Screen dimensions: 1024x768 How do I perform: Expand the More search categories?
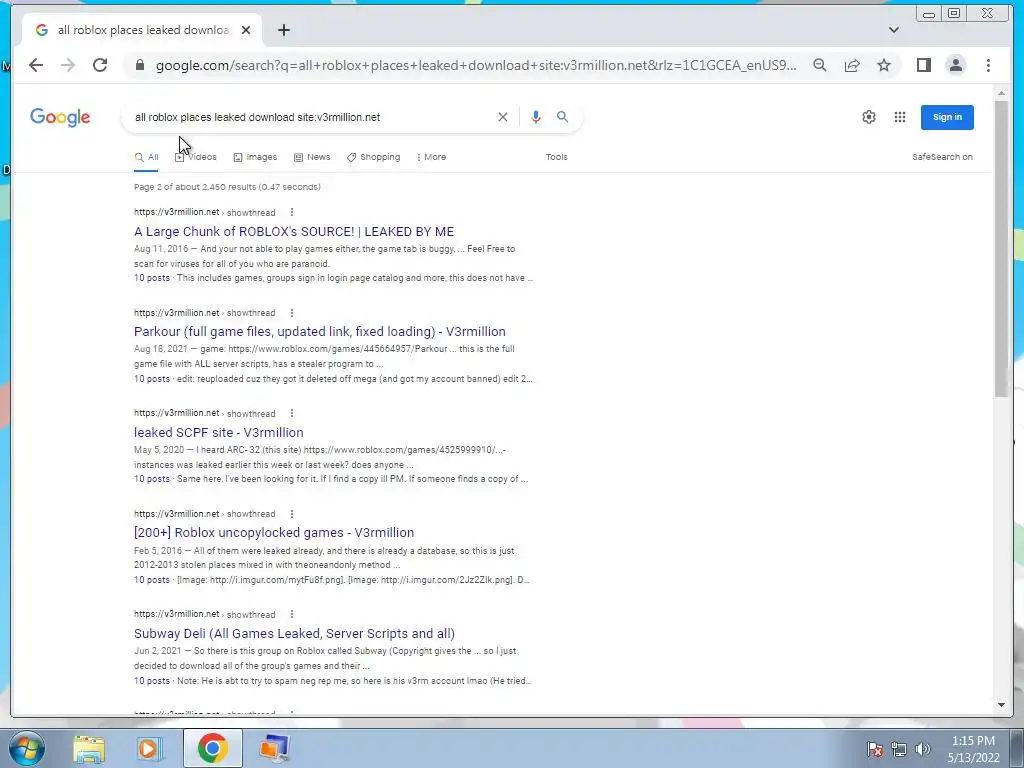431,157
